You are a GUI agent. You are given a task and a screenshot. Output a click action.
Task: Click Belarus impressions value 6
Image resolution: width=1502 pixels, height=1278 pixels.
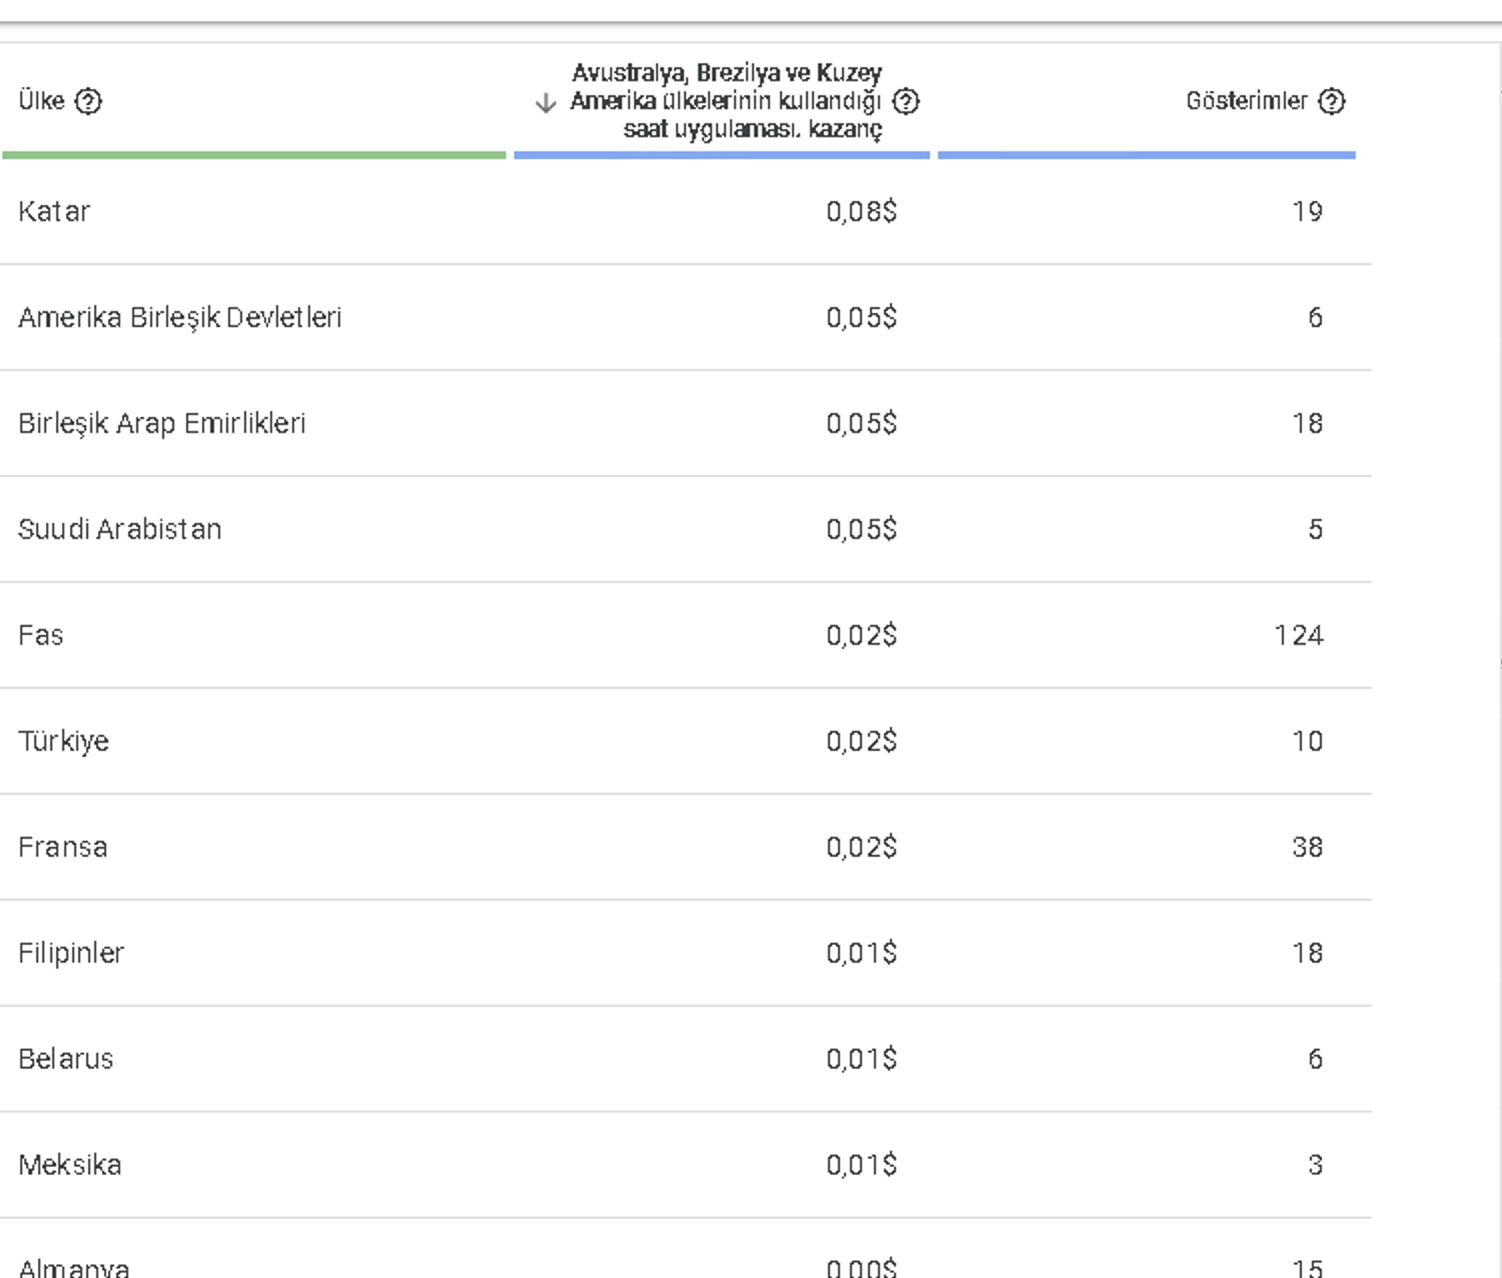(x=1315, y=1060)
